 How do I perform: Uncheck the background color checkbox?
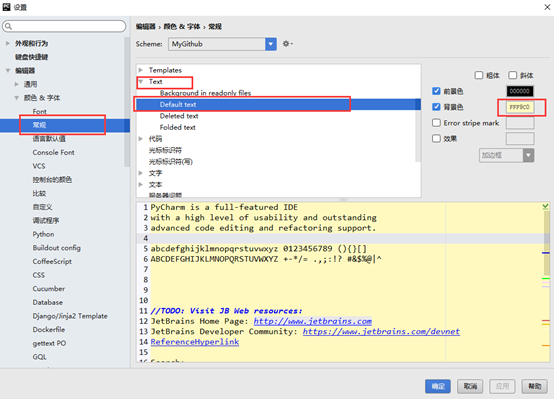pos(436,107)
